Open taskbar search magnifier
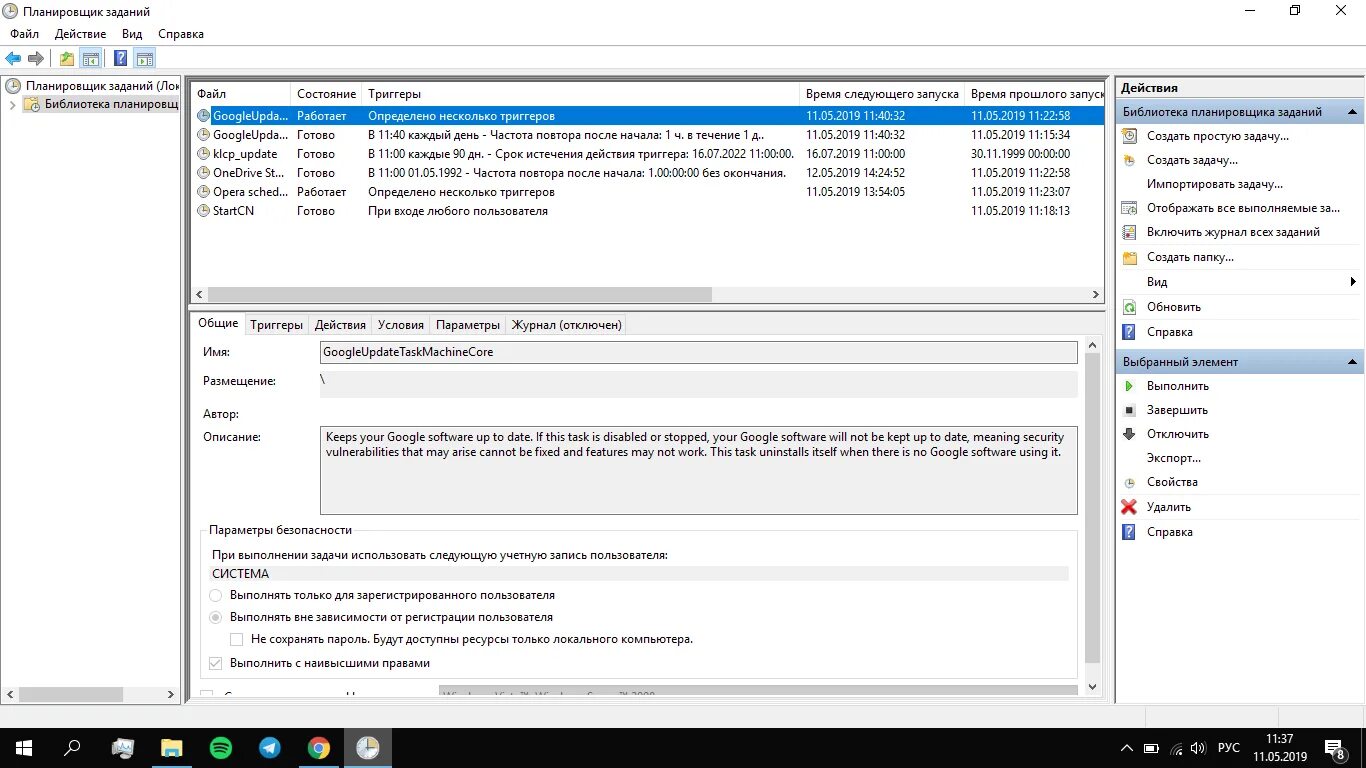 click(72, 748)
